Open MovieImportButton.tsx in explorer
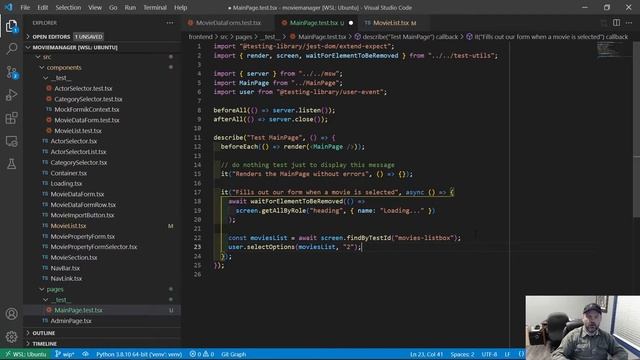 pyautogui.click(x=82, y=216)
